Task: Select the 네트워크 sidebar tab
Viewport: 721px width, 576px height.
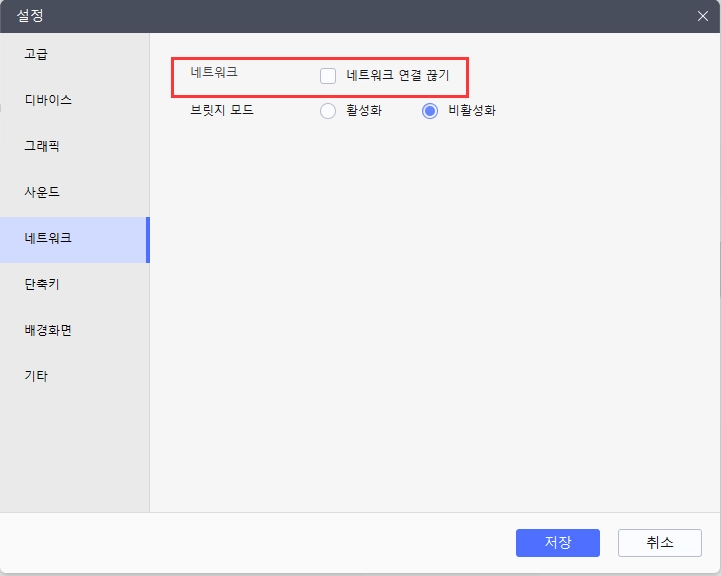Action: (74, 240)
